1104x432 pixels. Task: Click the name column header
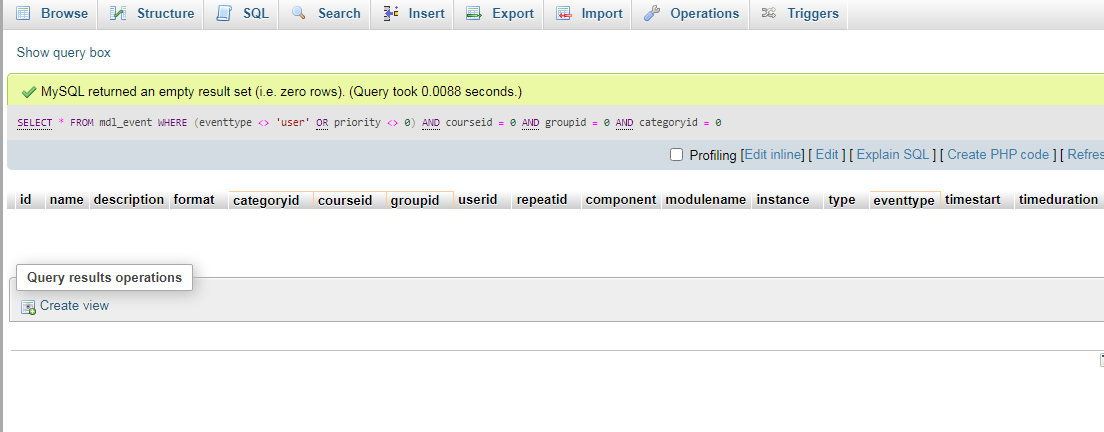(x=67, y=200)
